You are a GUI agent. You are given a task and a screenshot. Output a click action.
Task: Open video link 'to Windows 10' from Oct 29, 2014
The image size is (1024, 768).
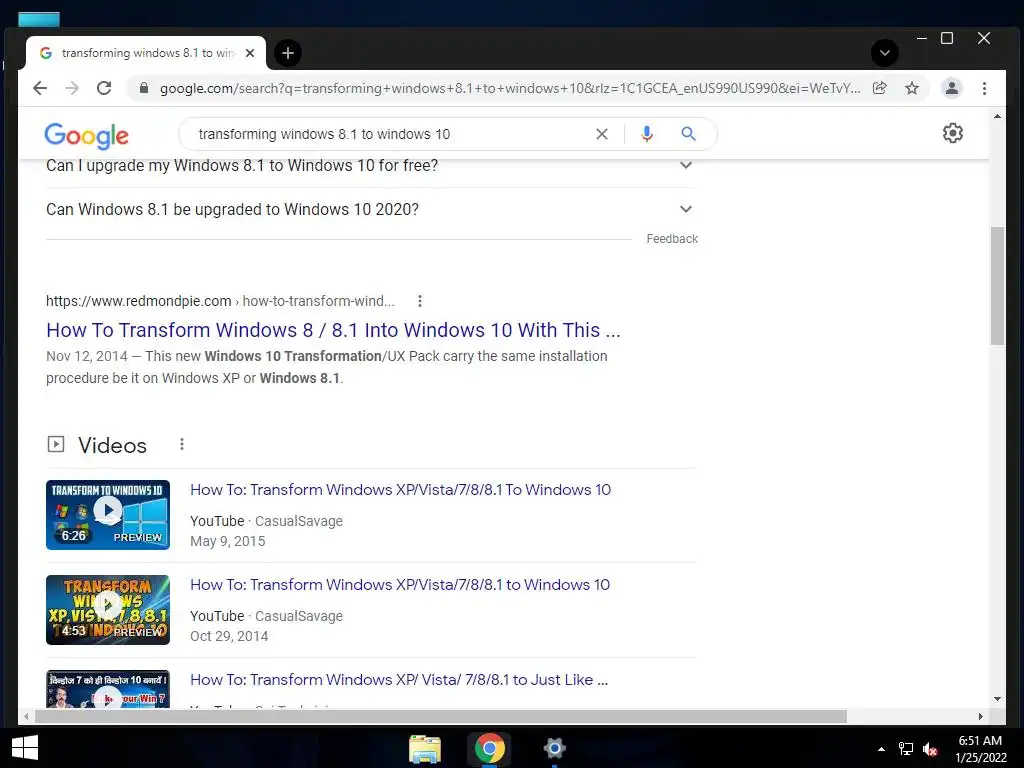coord(400,584)
